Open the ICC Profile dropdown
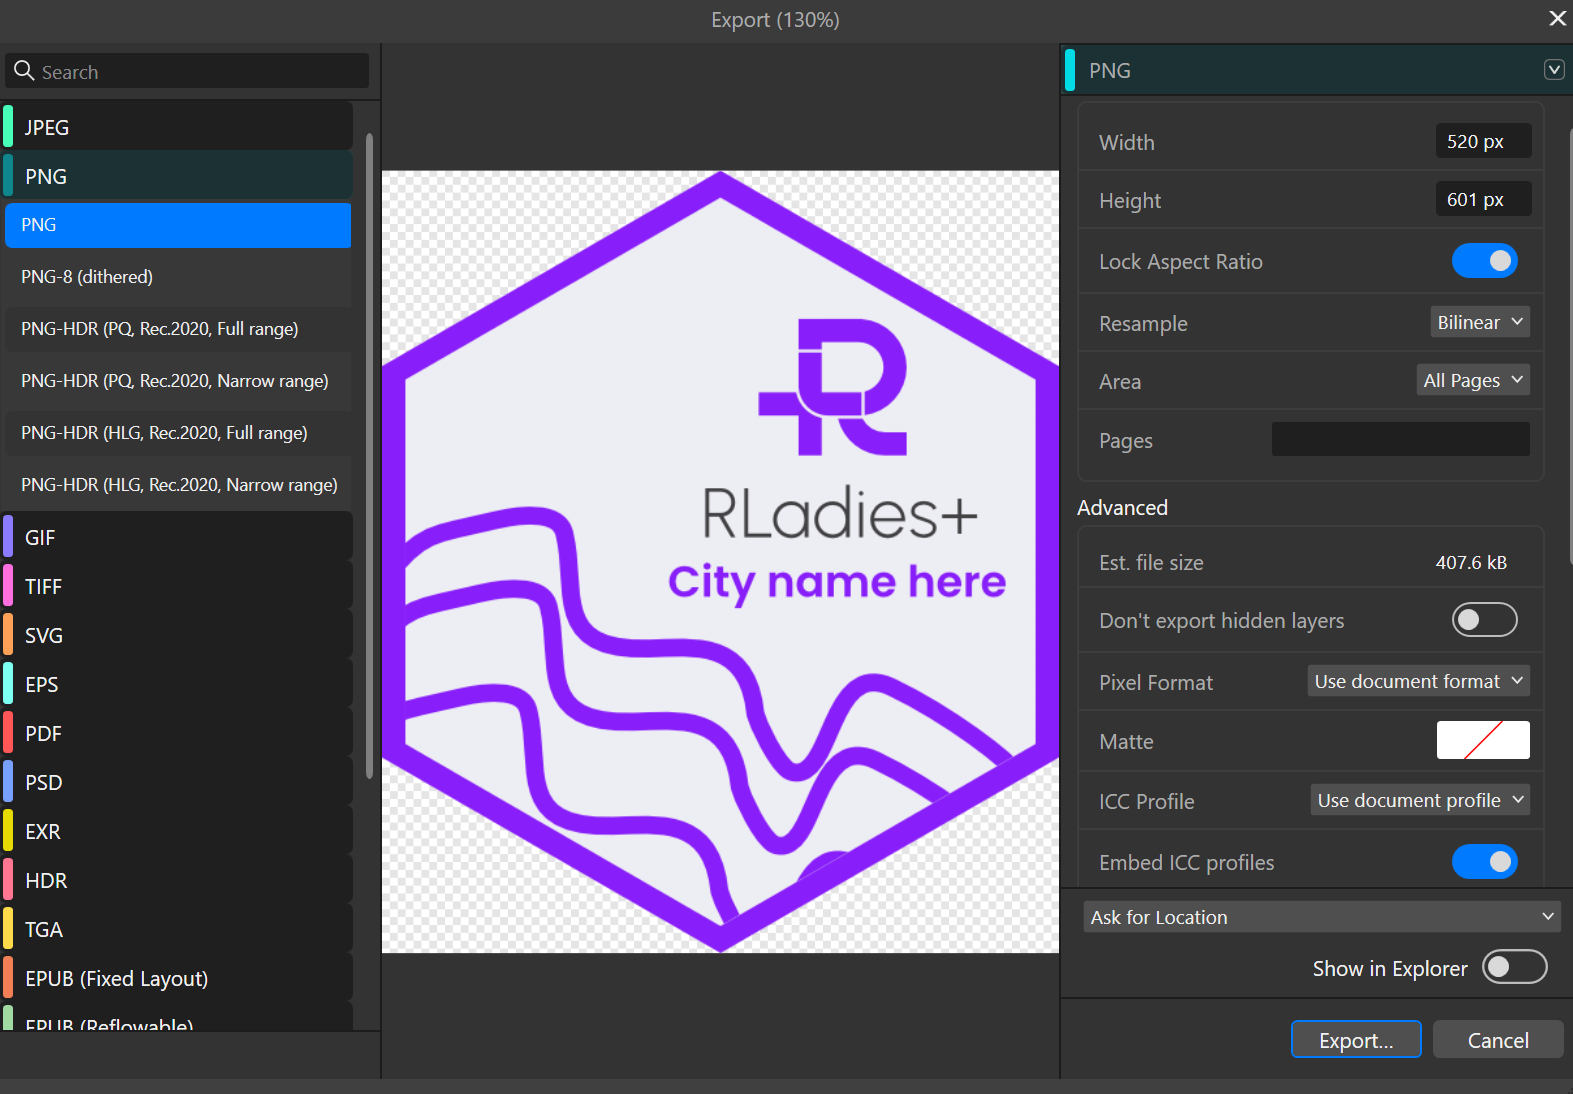 (x=1420, y=800)
